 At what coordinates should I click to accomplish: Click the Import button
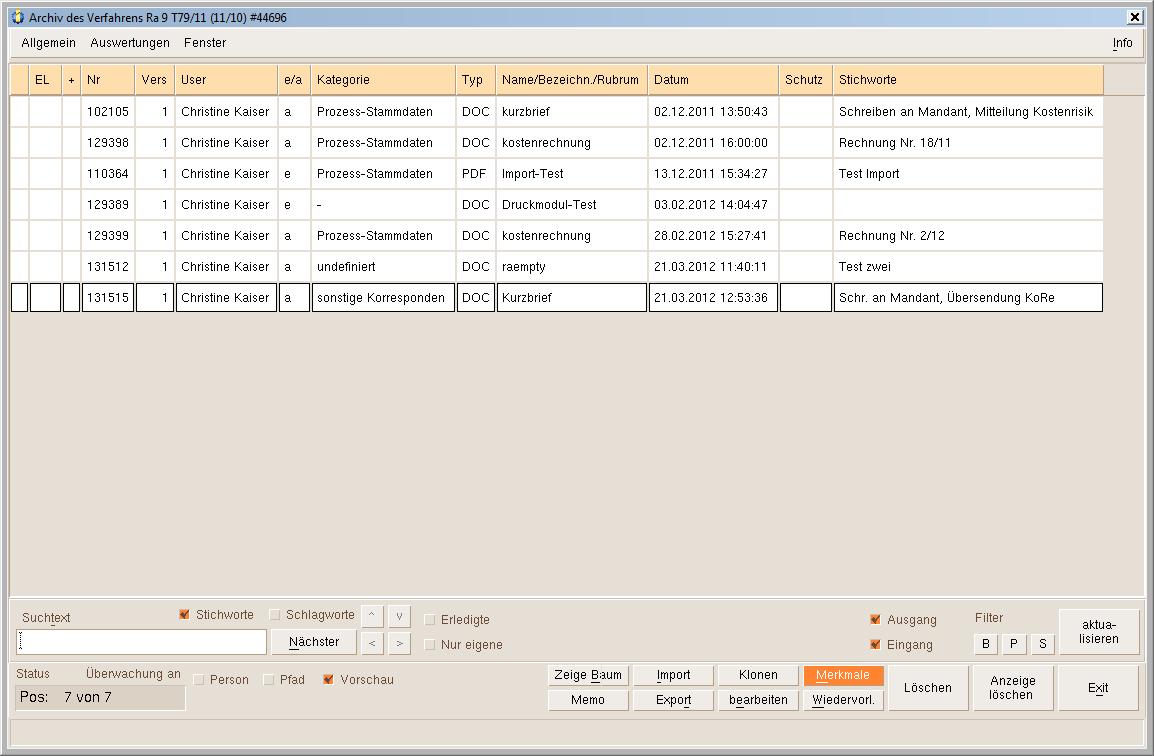(673, 675)
